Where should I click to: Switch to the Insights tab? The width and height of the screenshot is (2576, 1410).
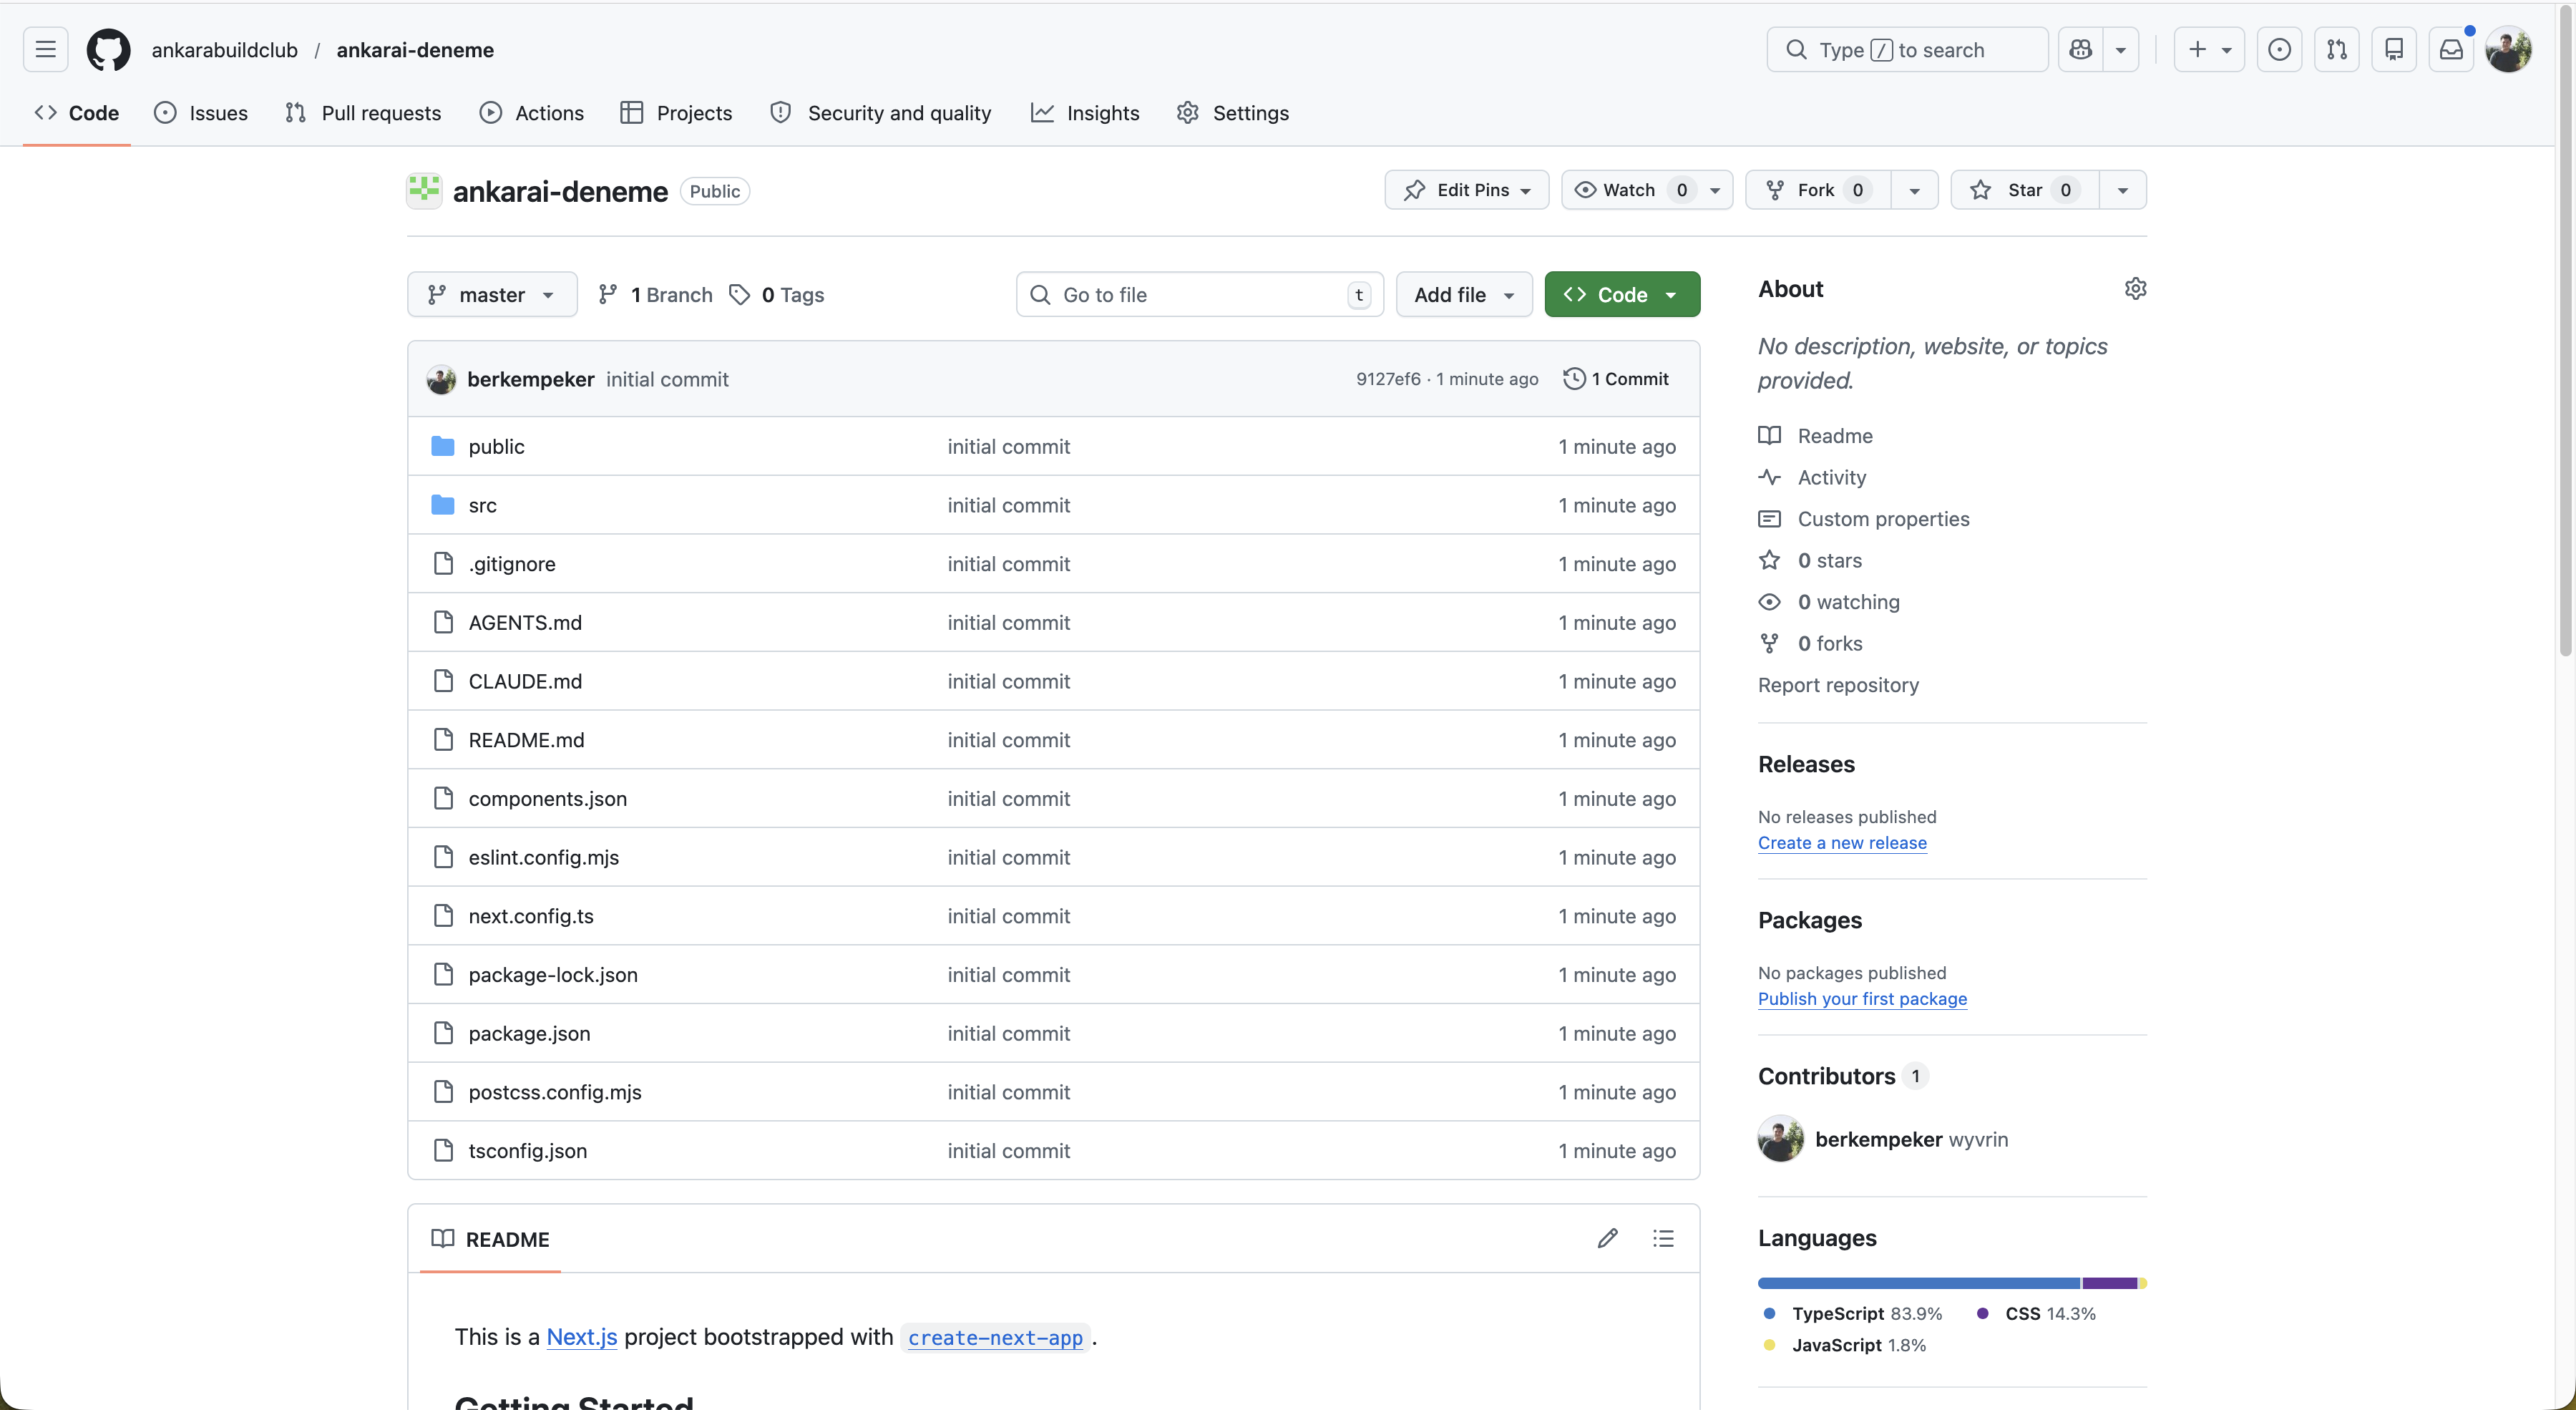coord(1085,113)
